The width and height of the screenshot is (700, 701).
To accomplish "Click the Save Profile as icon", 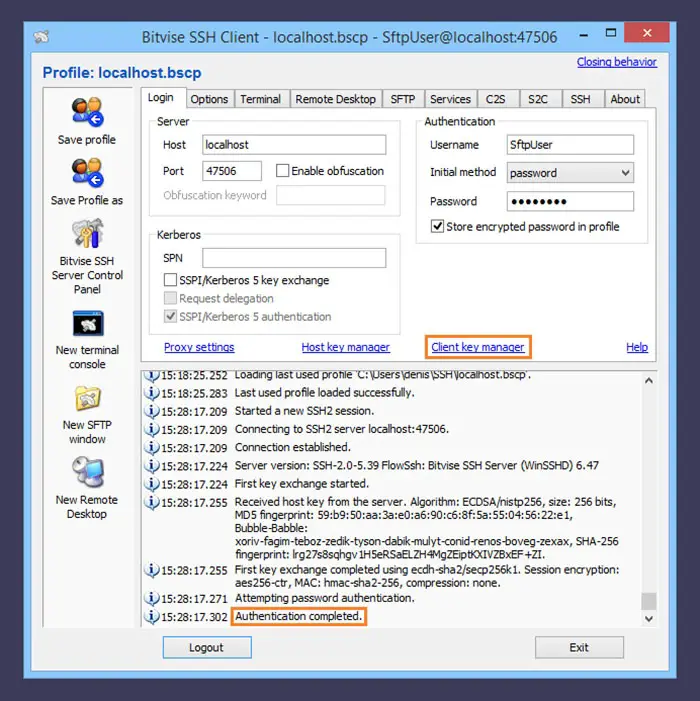I will 88,173.
